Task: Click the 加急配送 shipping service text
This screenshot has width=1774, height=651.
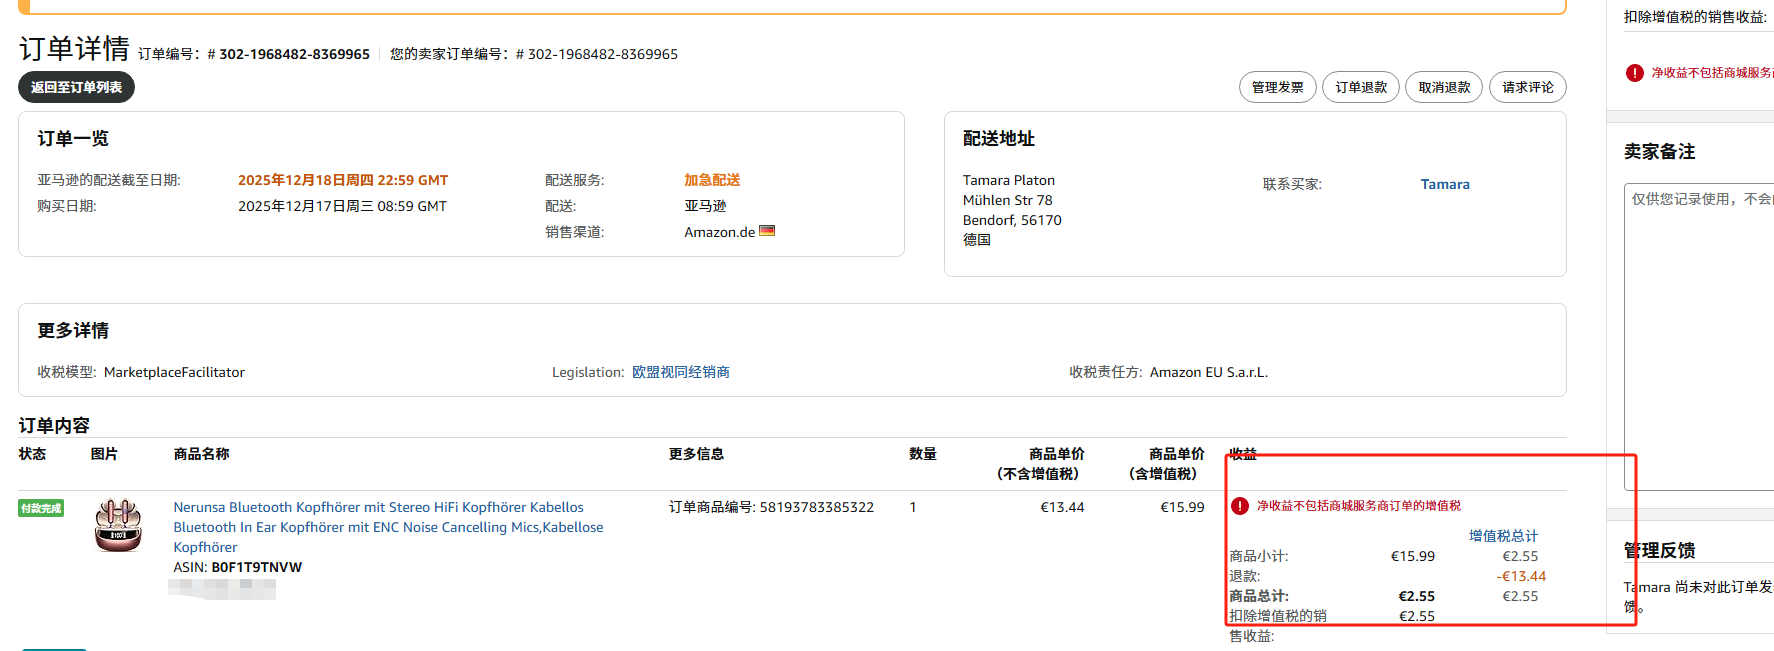Action: (711, 180)
